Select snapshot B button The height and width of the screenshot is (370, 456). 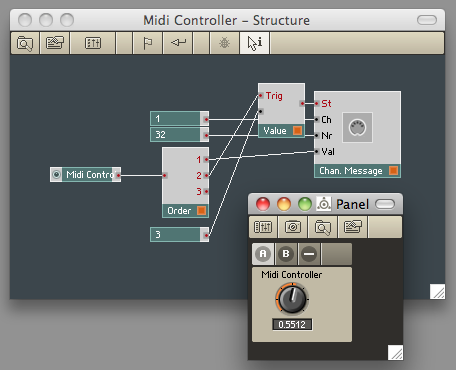[x=286, y=254]
